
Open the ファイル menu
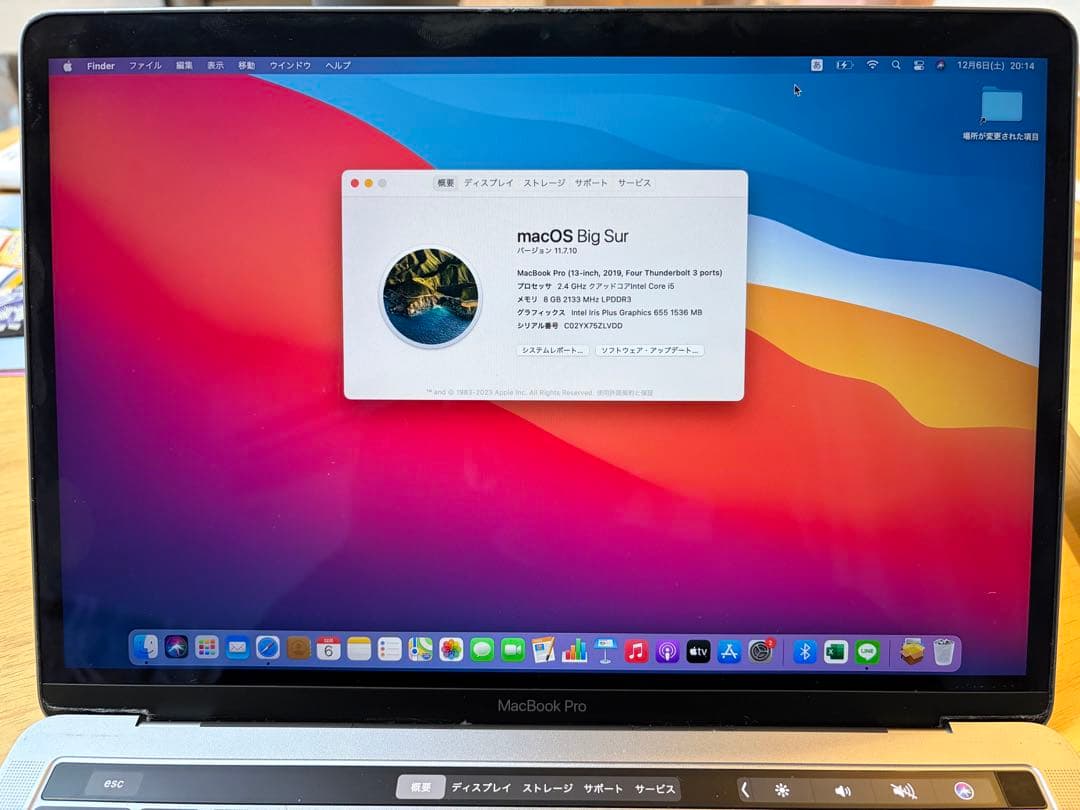coord(146,65)
